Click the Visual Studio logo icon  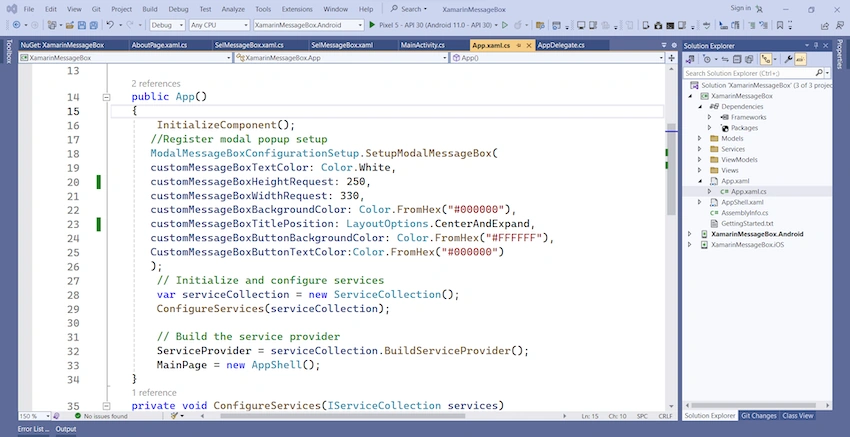pos(11,9)
